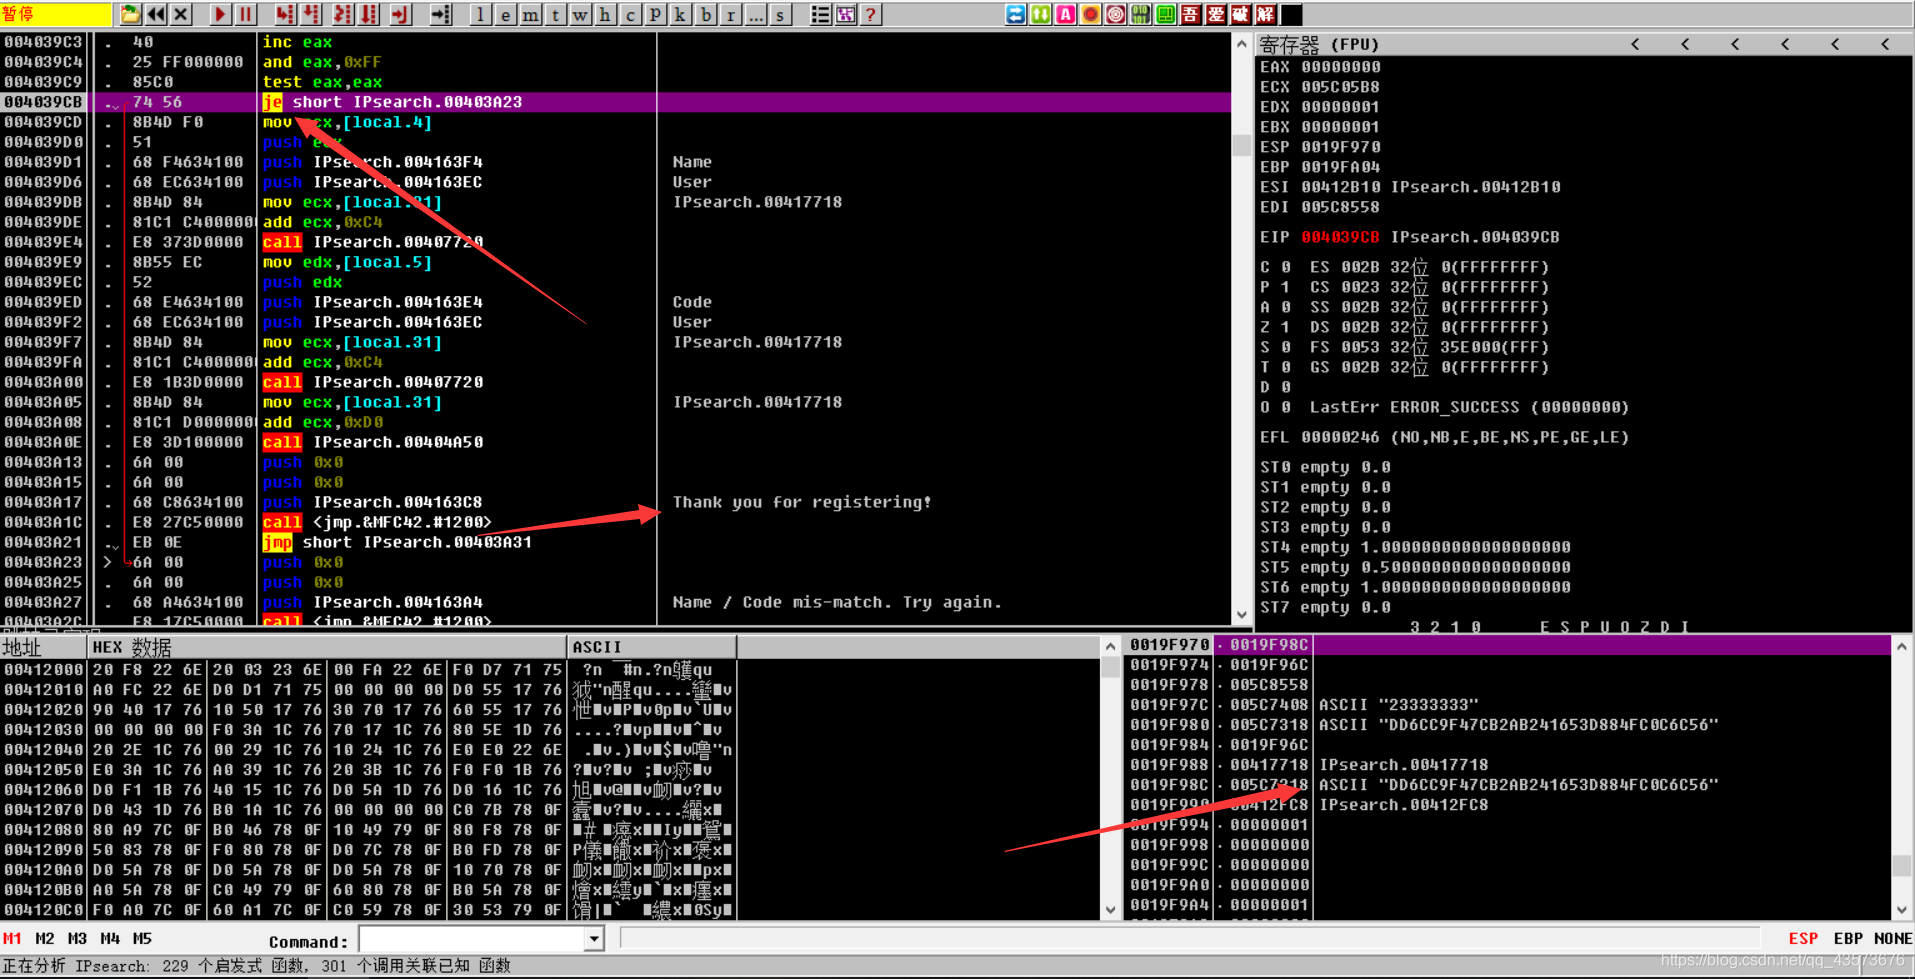Switch to memory bookmark M1

coord(12,938)
